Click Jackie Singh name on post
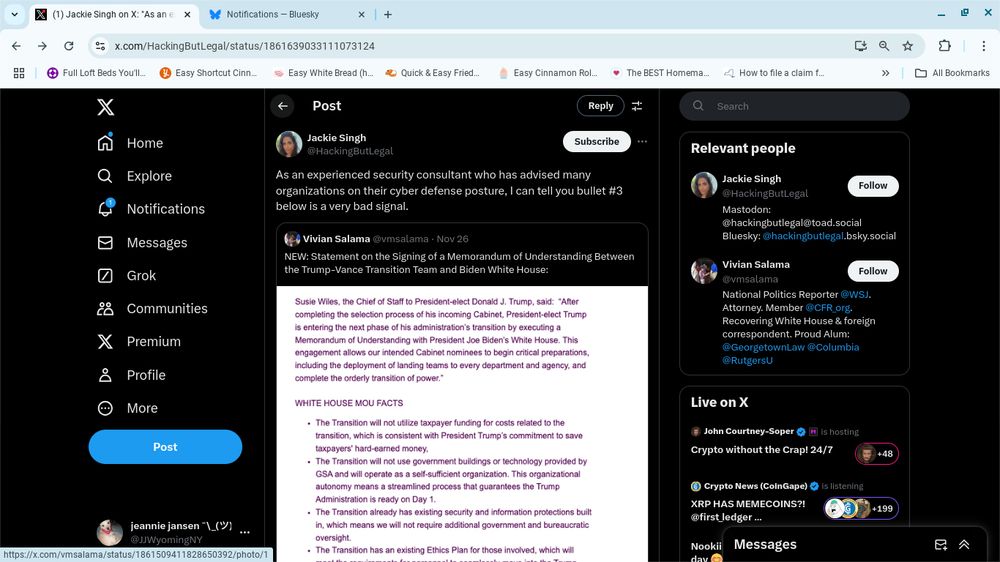 point(336,138)
